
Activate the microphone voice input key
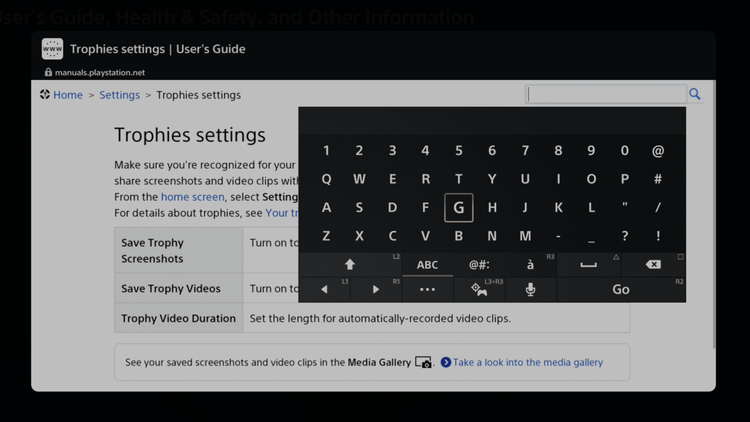530,289
